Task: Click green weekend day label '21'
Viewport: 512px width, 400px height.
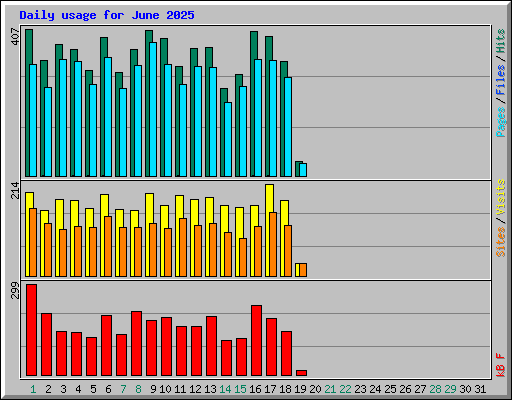Action: tap(330, 389)
